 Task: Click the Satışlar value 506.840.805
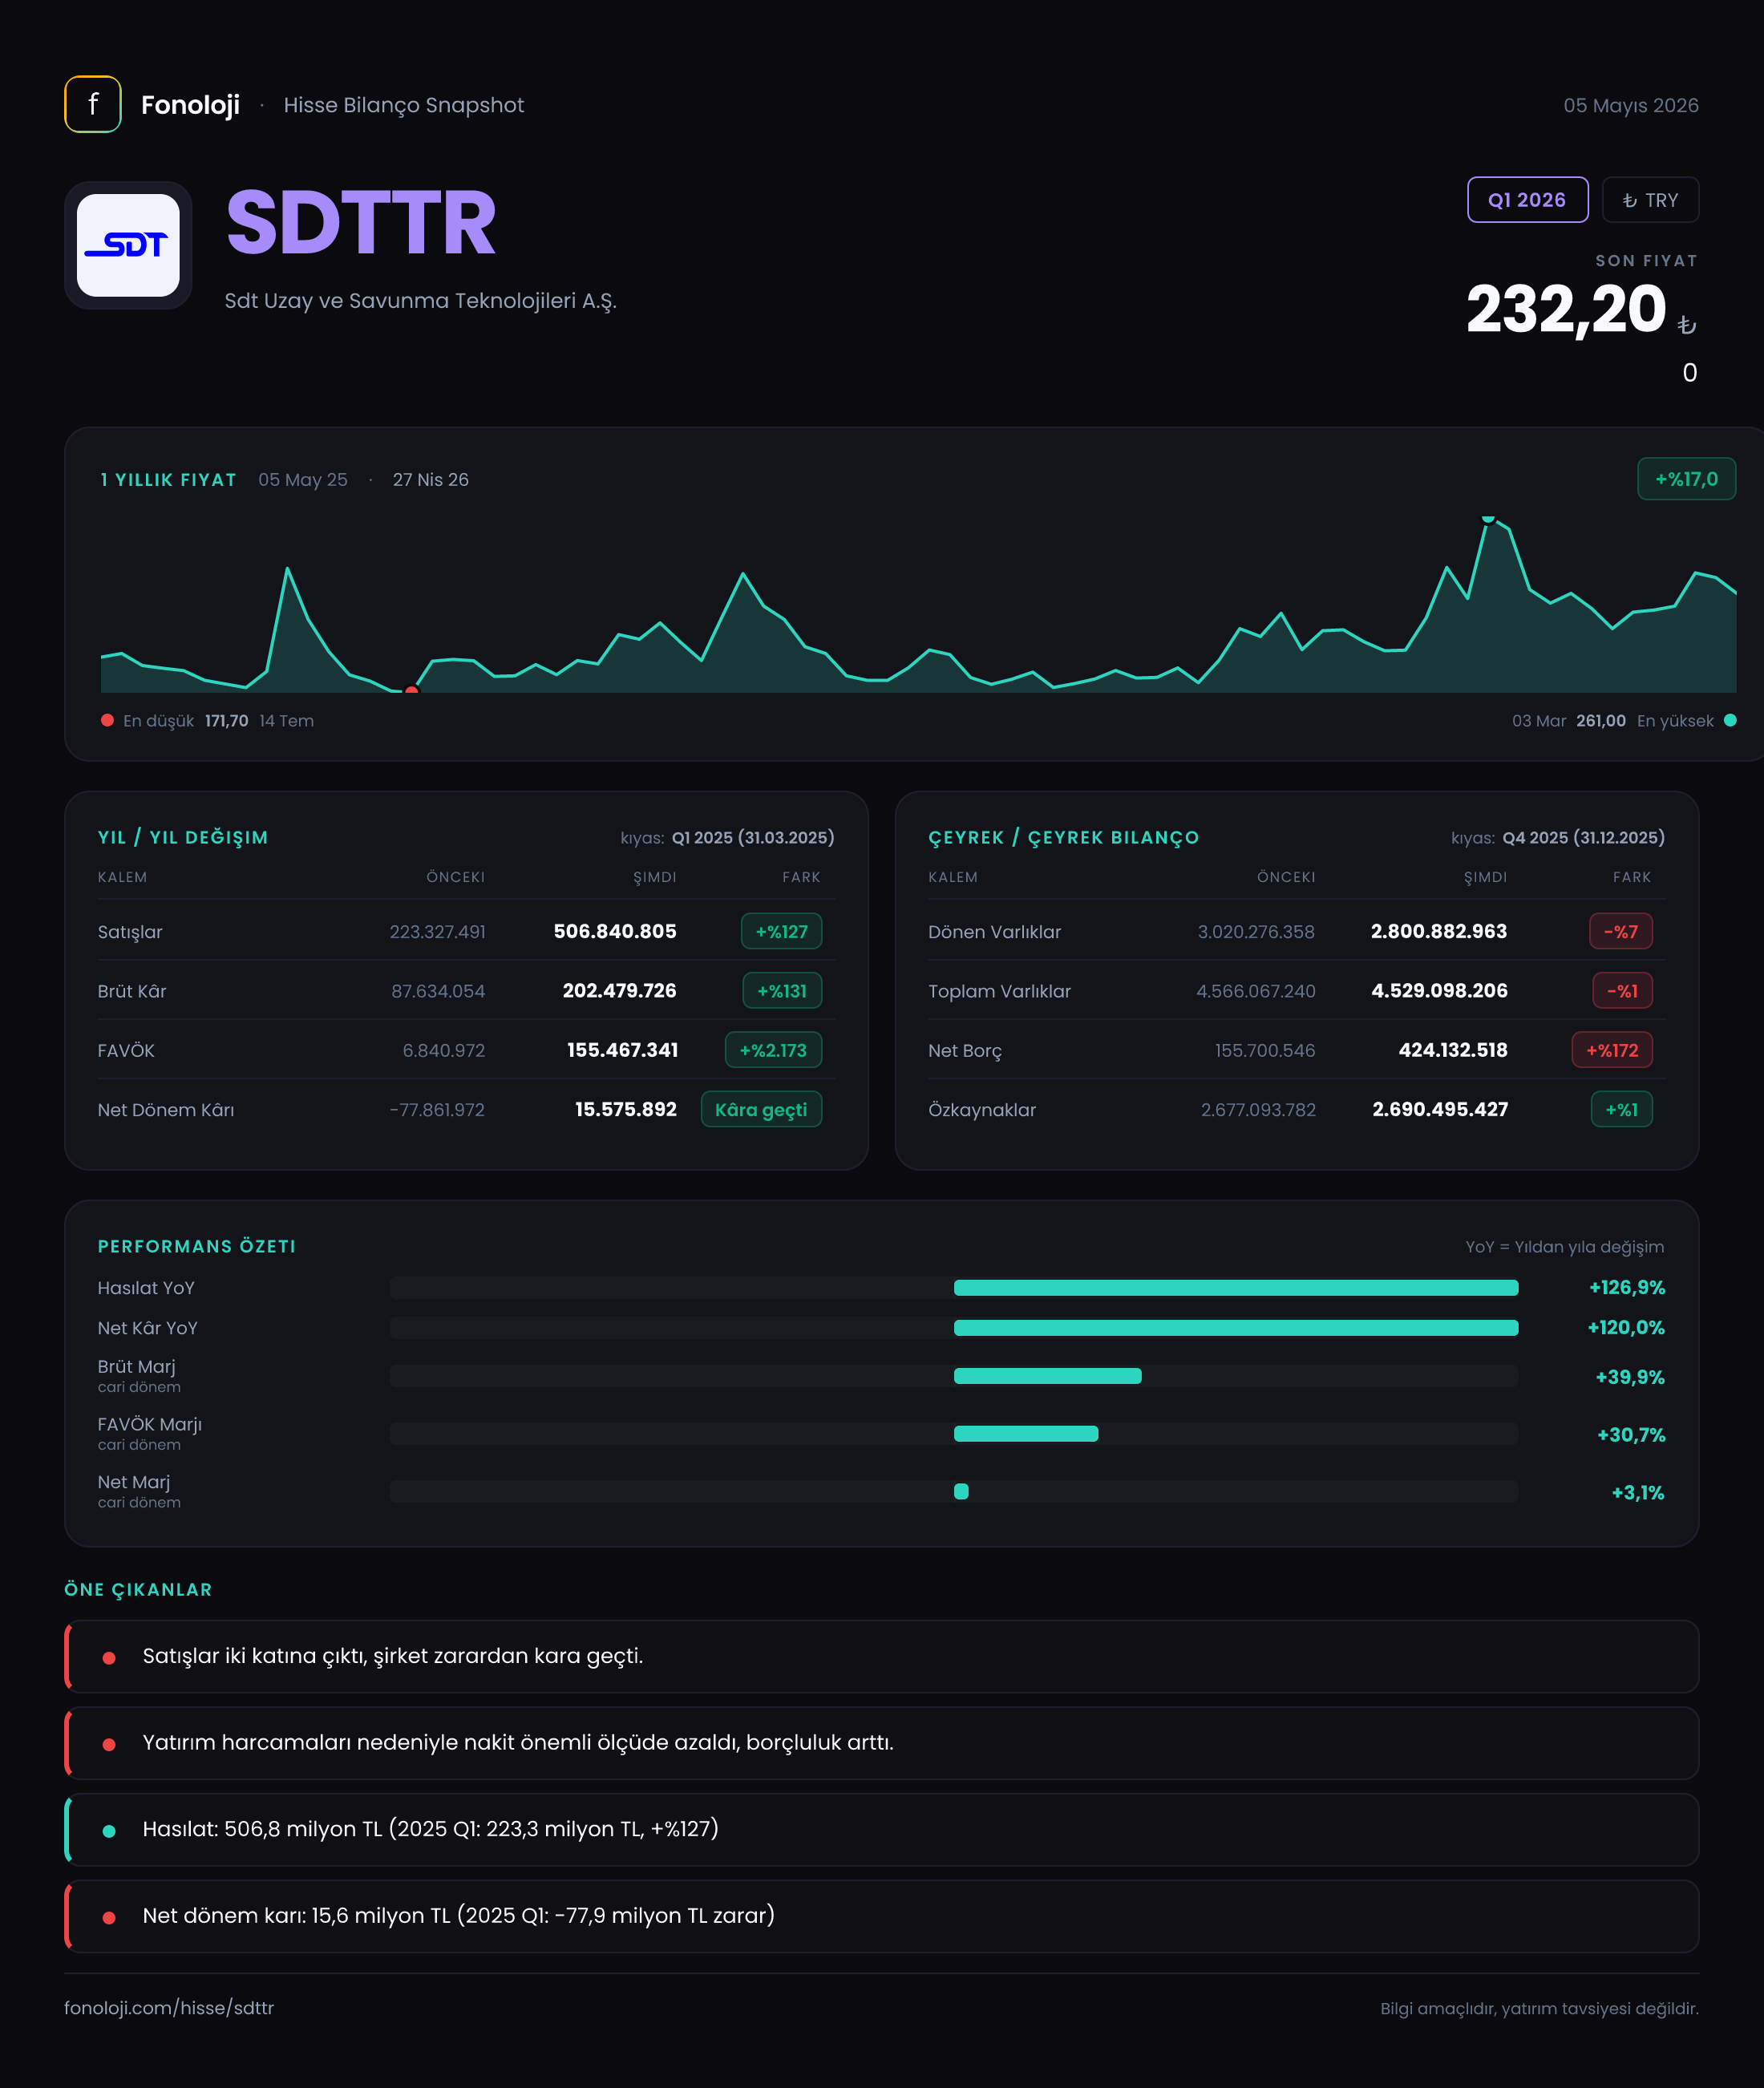click(x=615, y=931)
